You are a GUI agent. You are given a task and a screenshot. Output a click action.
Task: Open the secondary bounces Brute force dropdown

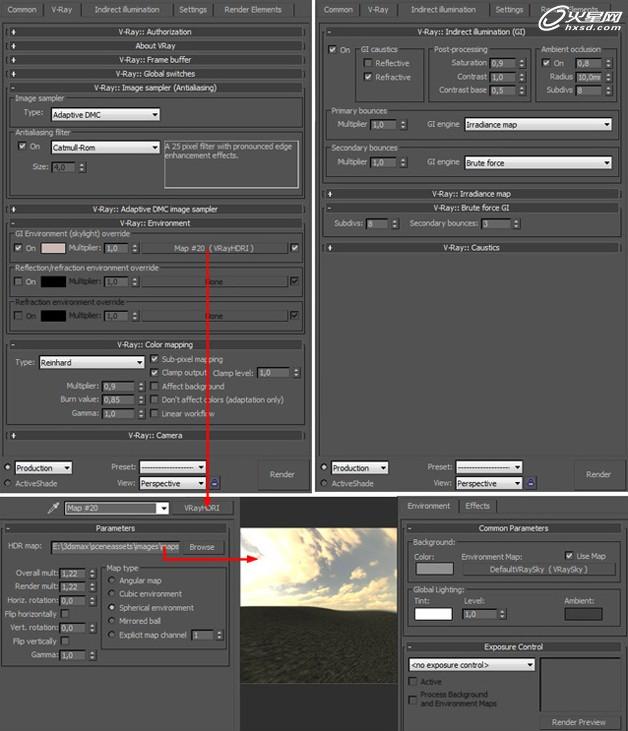[x=538, y=163]
